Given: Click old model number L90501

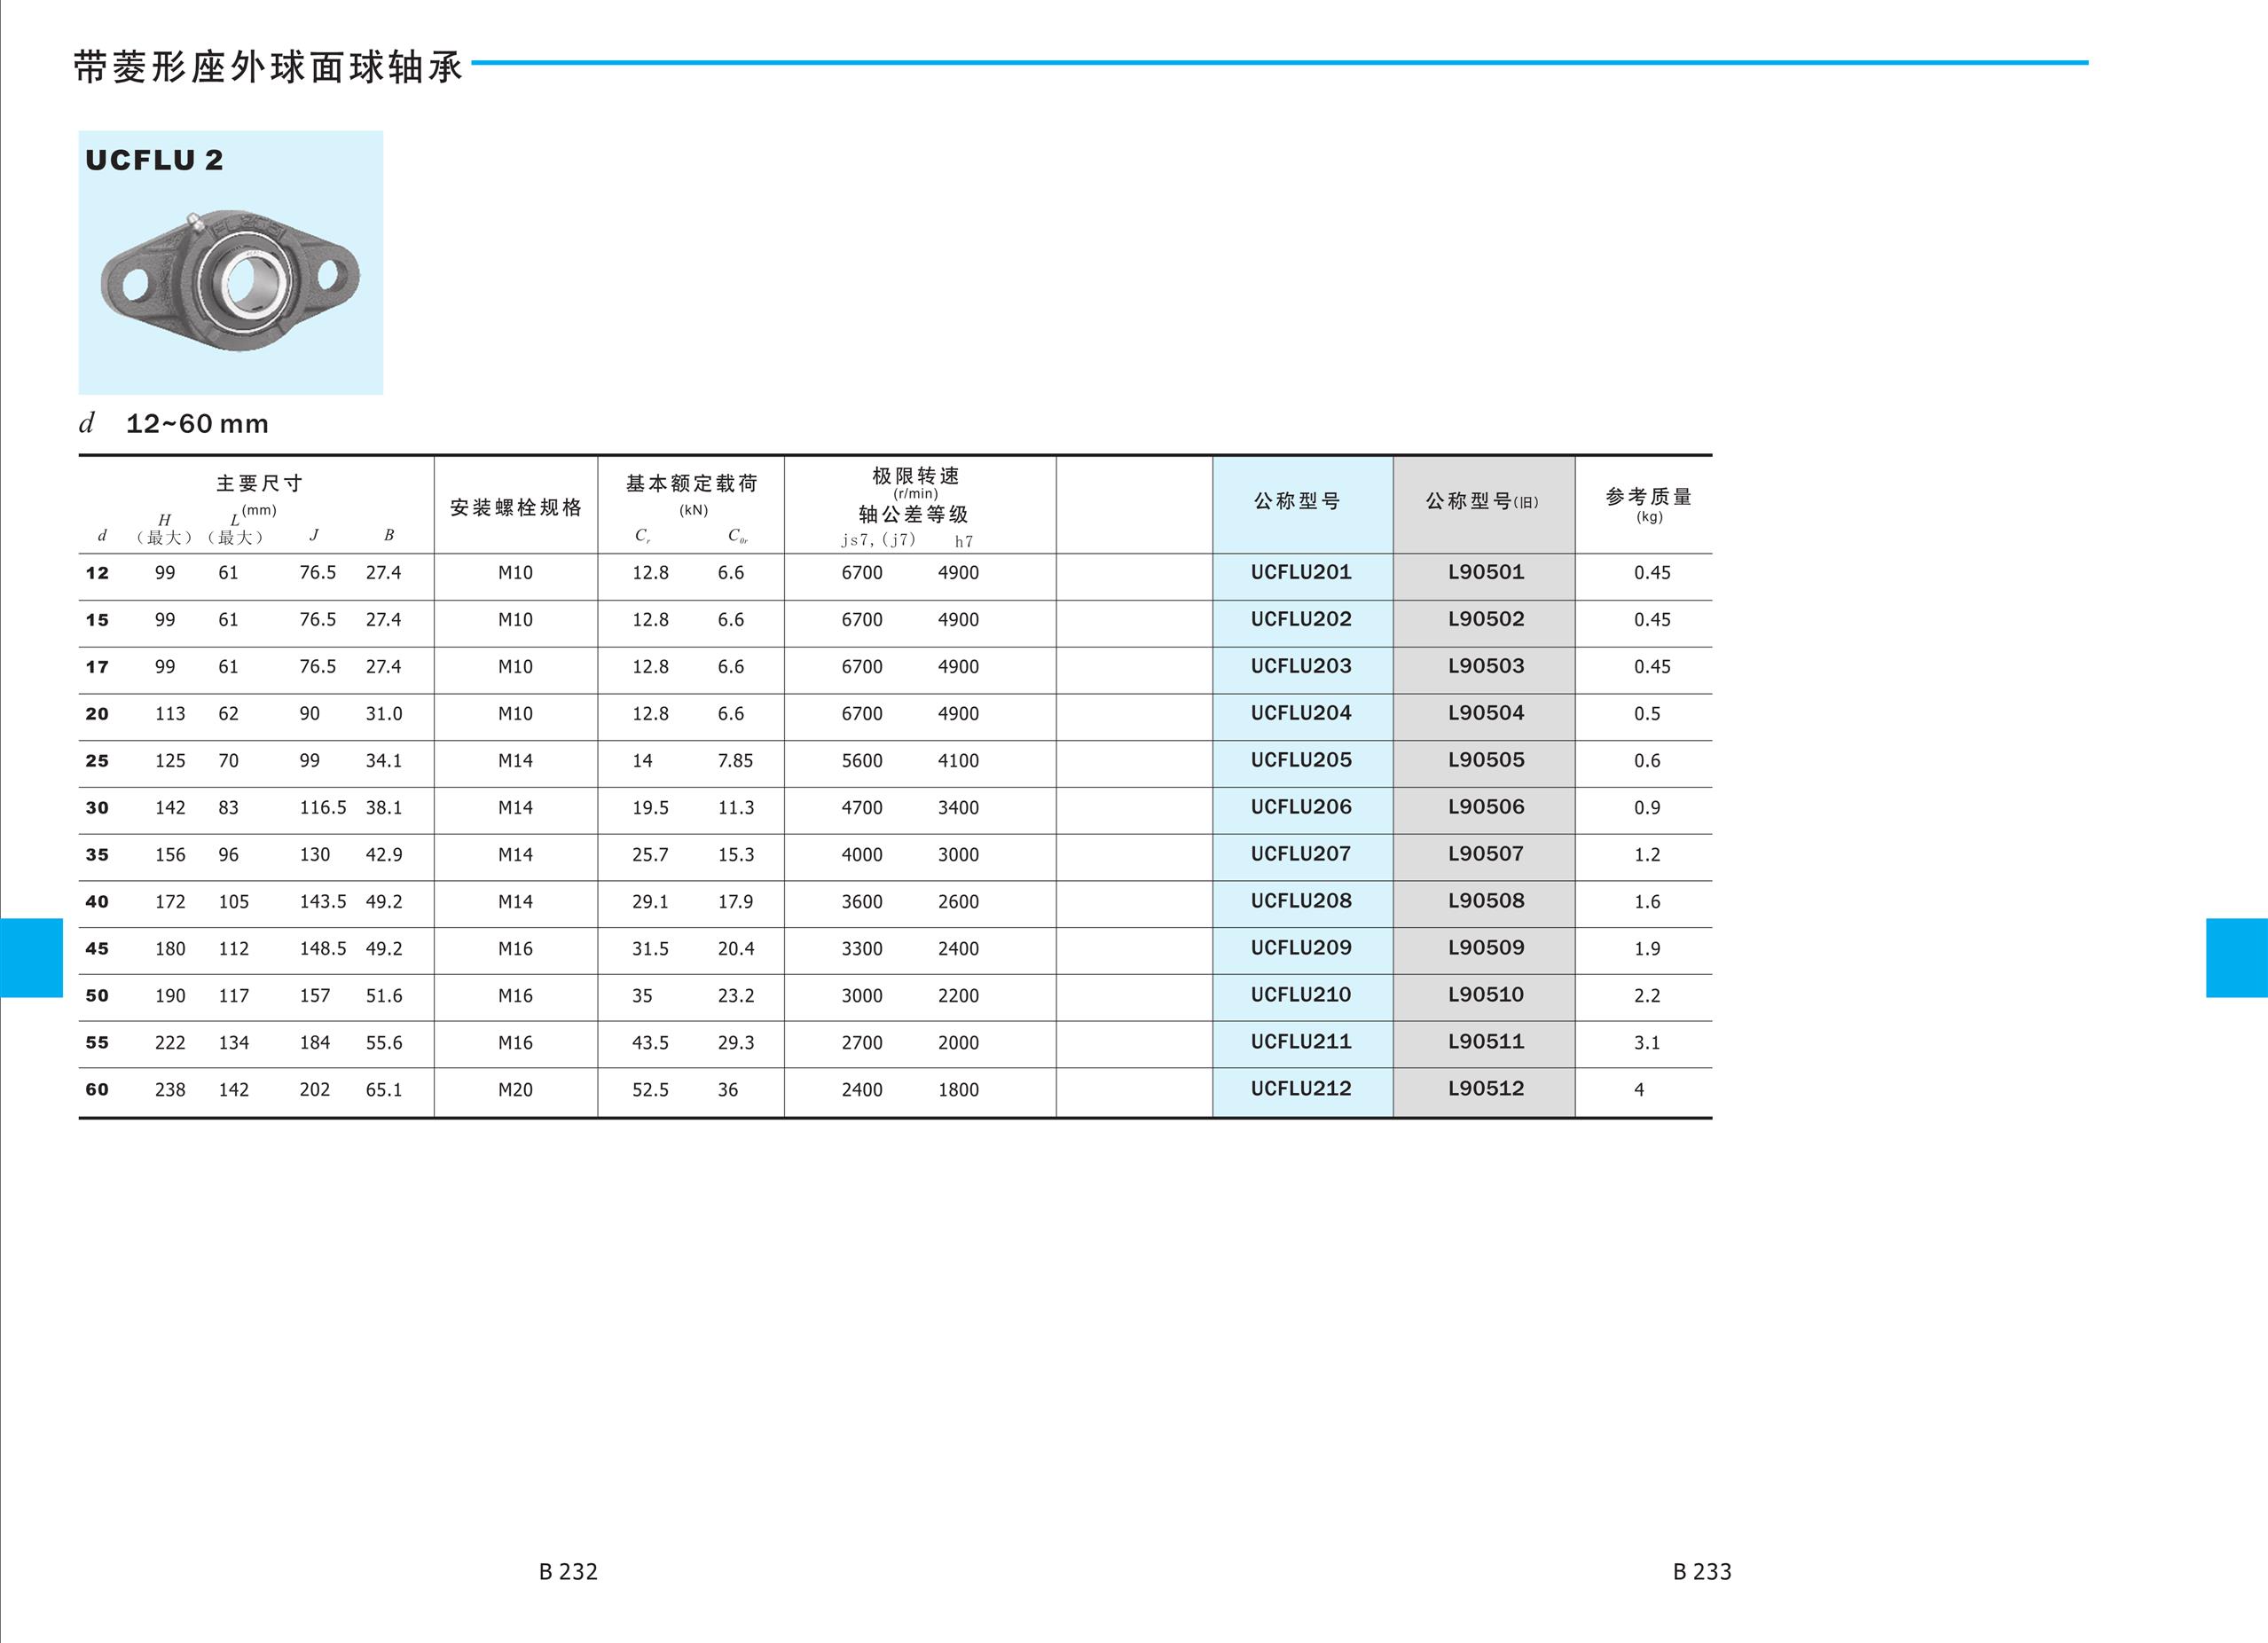Looking at the screenshot, I should click(x=1485, y=572).
